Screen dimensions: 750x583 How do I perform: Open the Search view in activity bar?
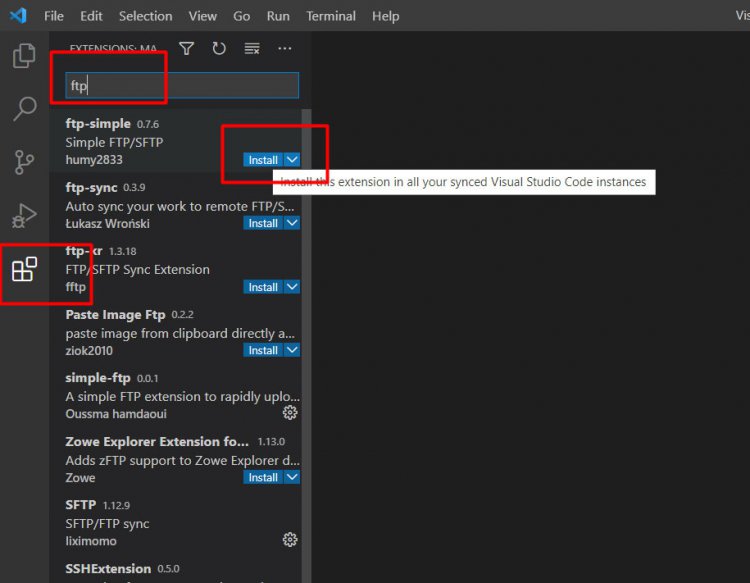click(24, 109)
